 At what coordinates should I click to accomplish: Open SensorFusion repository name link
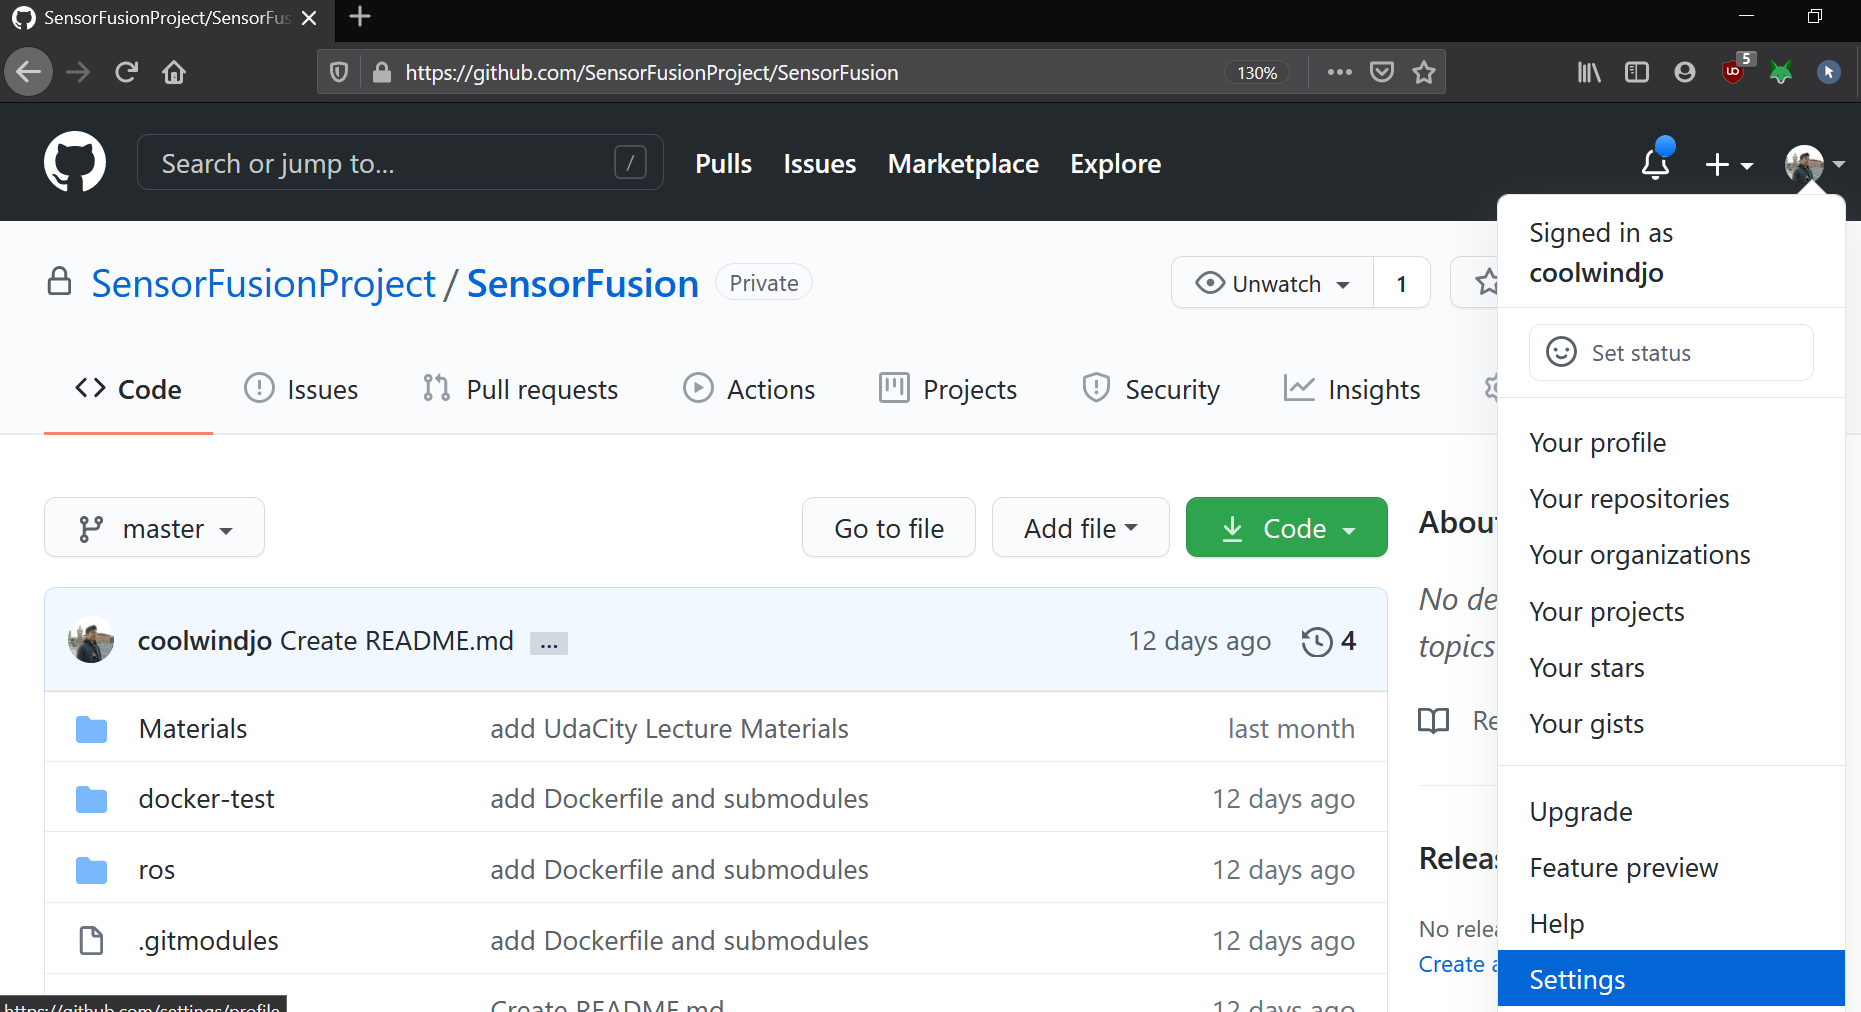(583, 284)
